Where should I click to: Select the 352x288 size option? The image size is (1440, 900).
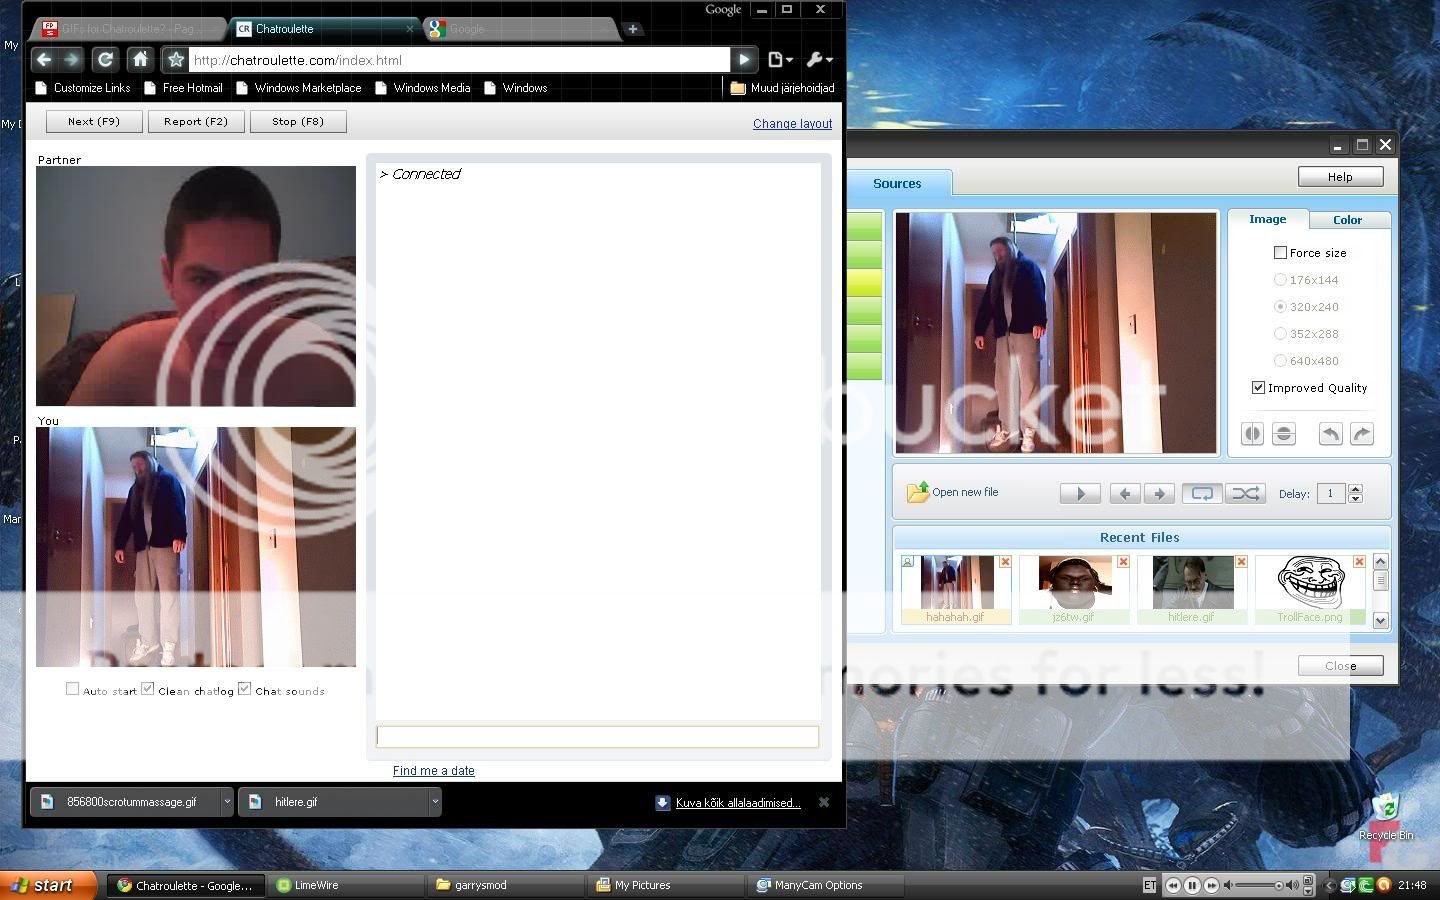1280,334
